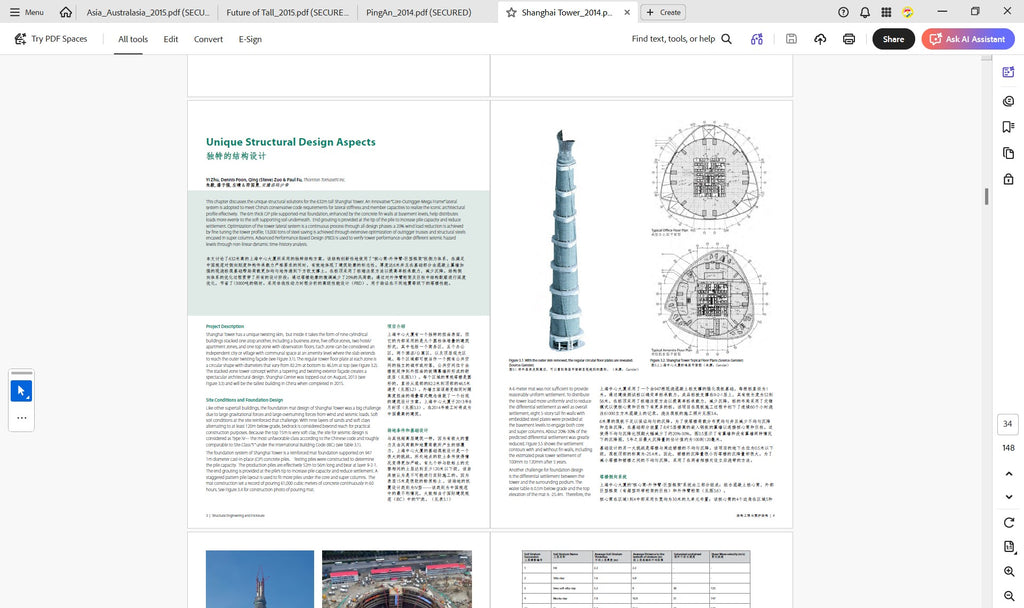This screenshot has height=608, width=1024.
Task: Open the Home icon in tab bar
Action: [x=65, y=12]
